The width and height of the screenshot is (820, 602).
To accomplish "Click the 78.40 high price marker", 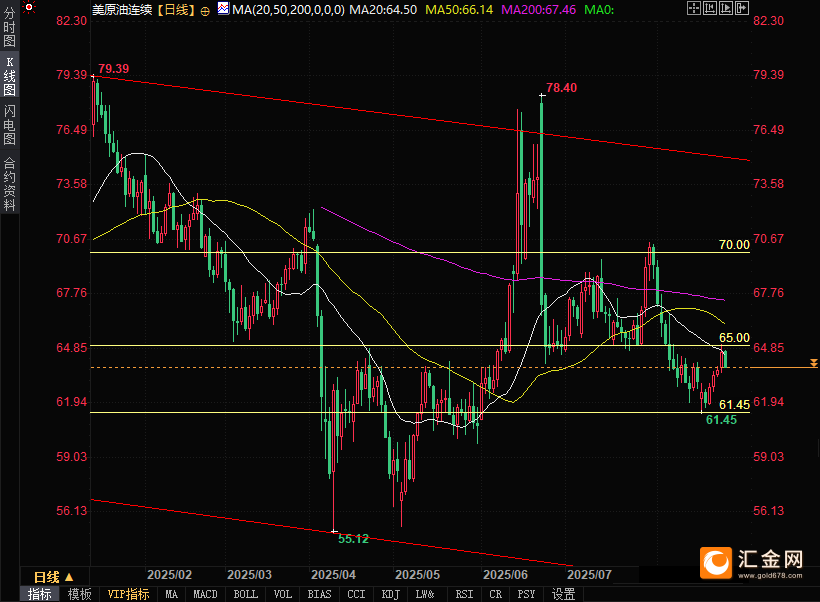I will tap(561, 87).
